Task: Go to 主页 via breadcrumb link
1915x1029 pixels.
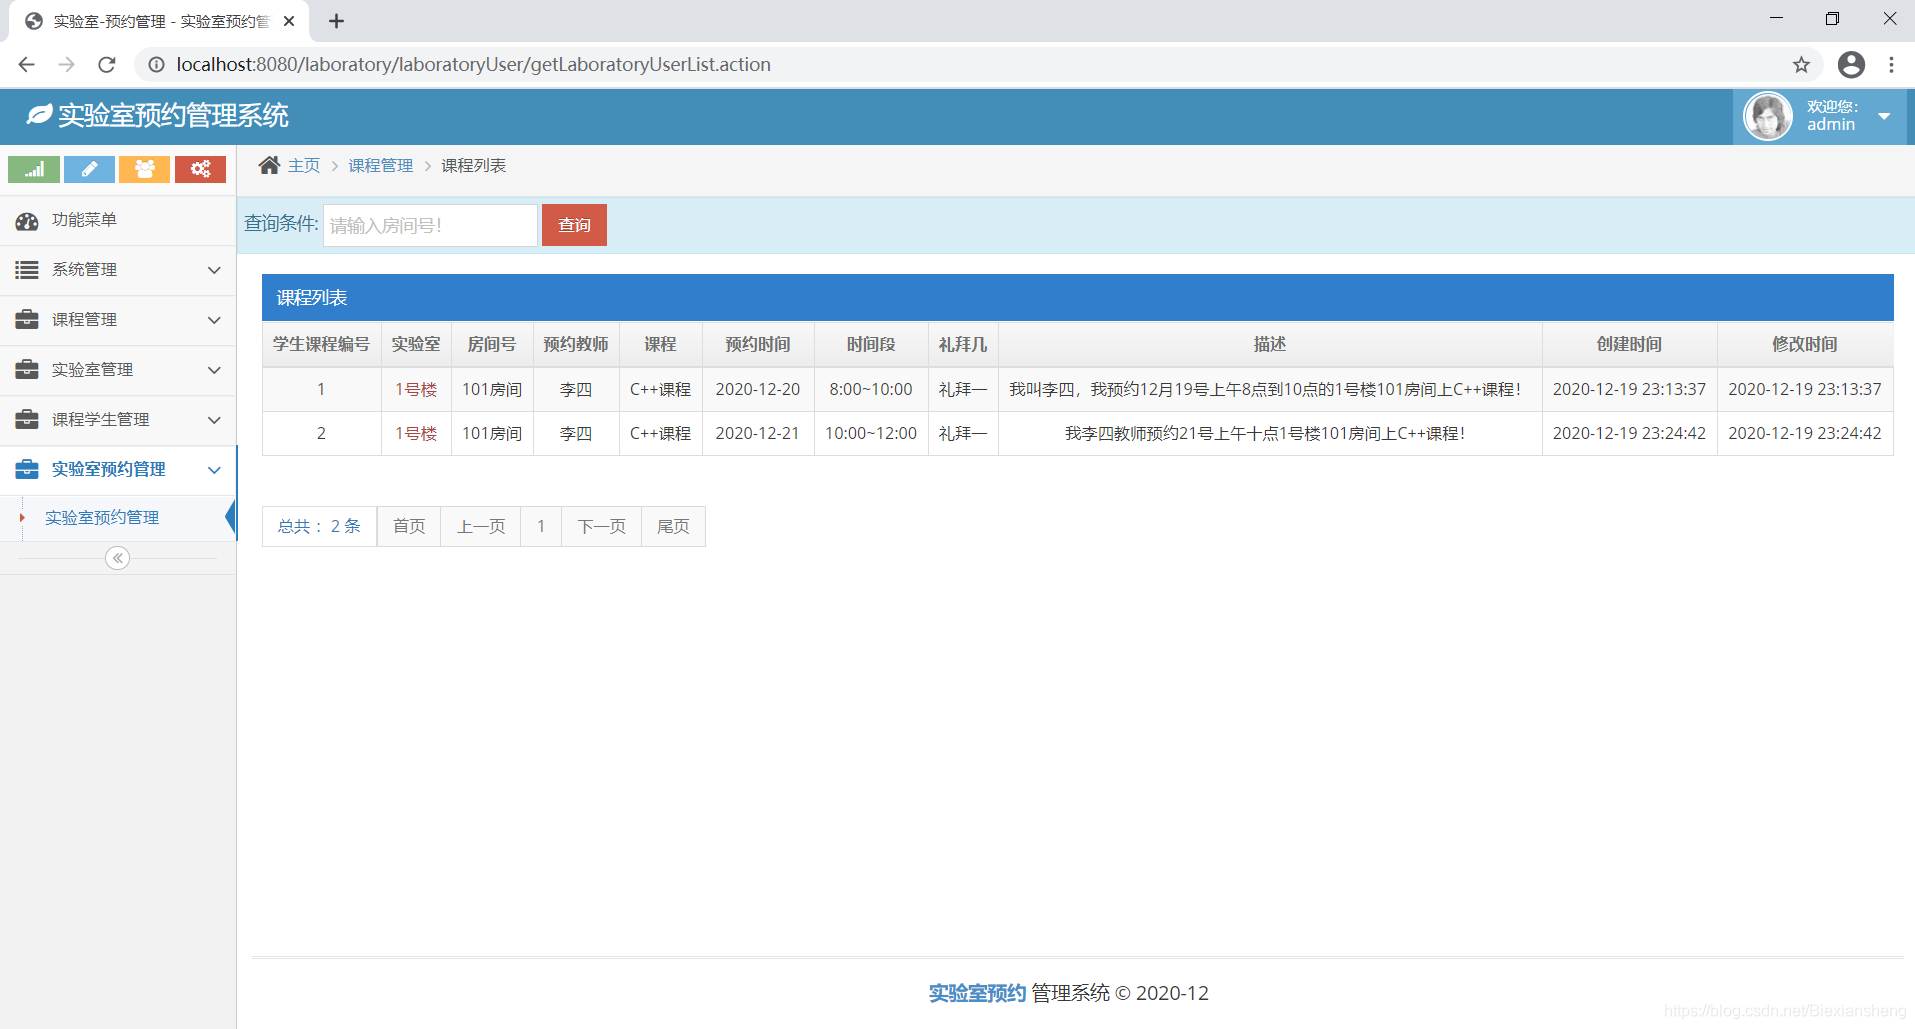Action: point(304,166)
